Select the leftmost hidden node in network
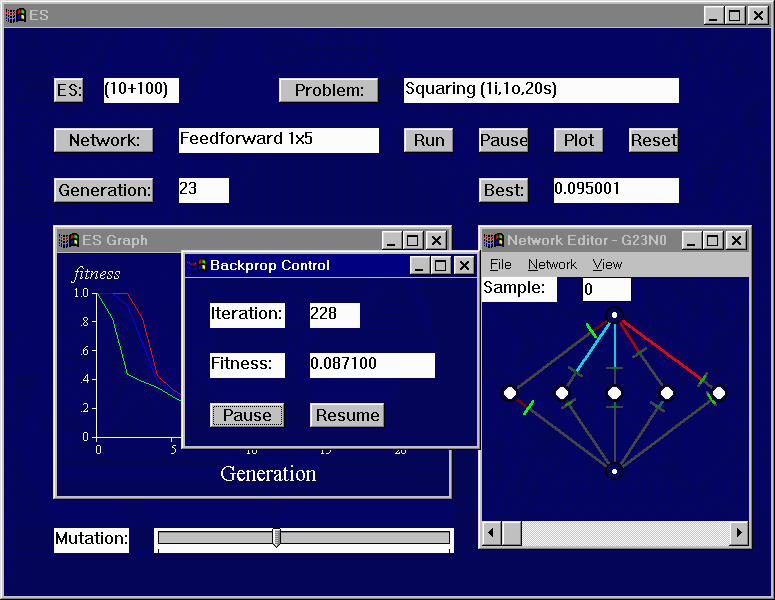 509,393
